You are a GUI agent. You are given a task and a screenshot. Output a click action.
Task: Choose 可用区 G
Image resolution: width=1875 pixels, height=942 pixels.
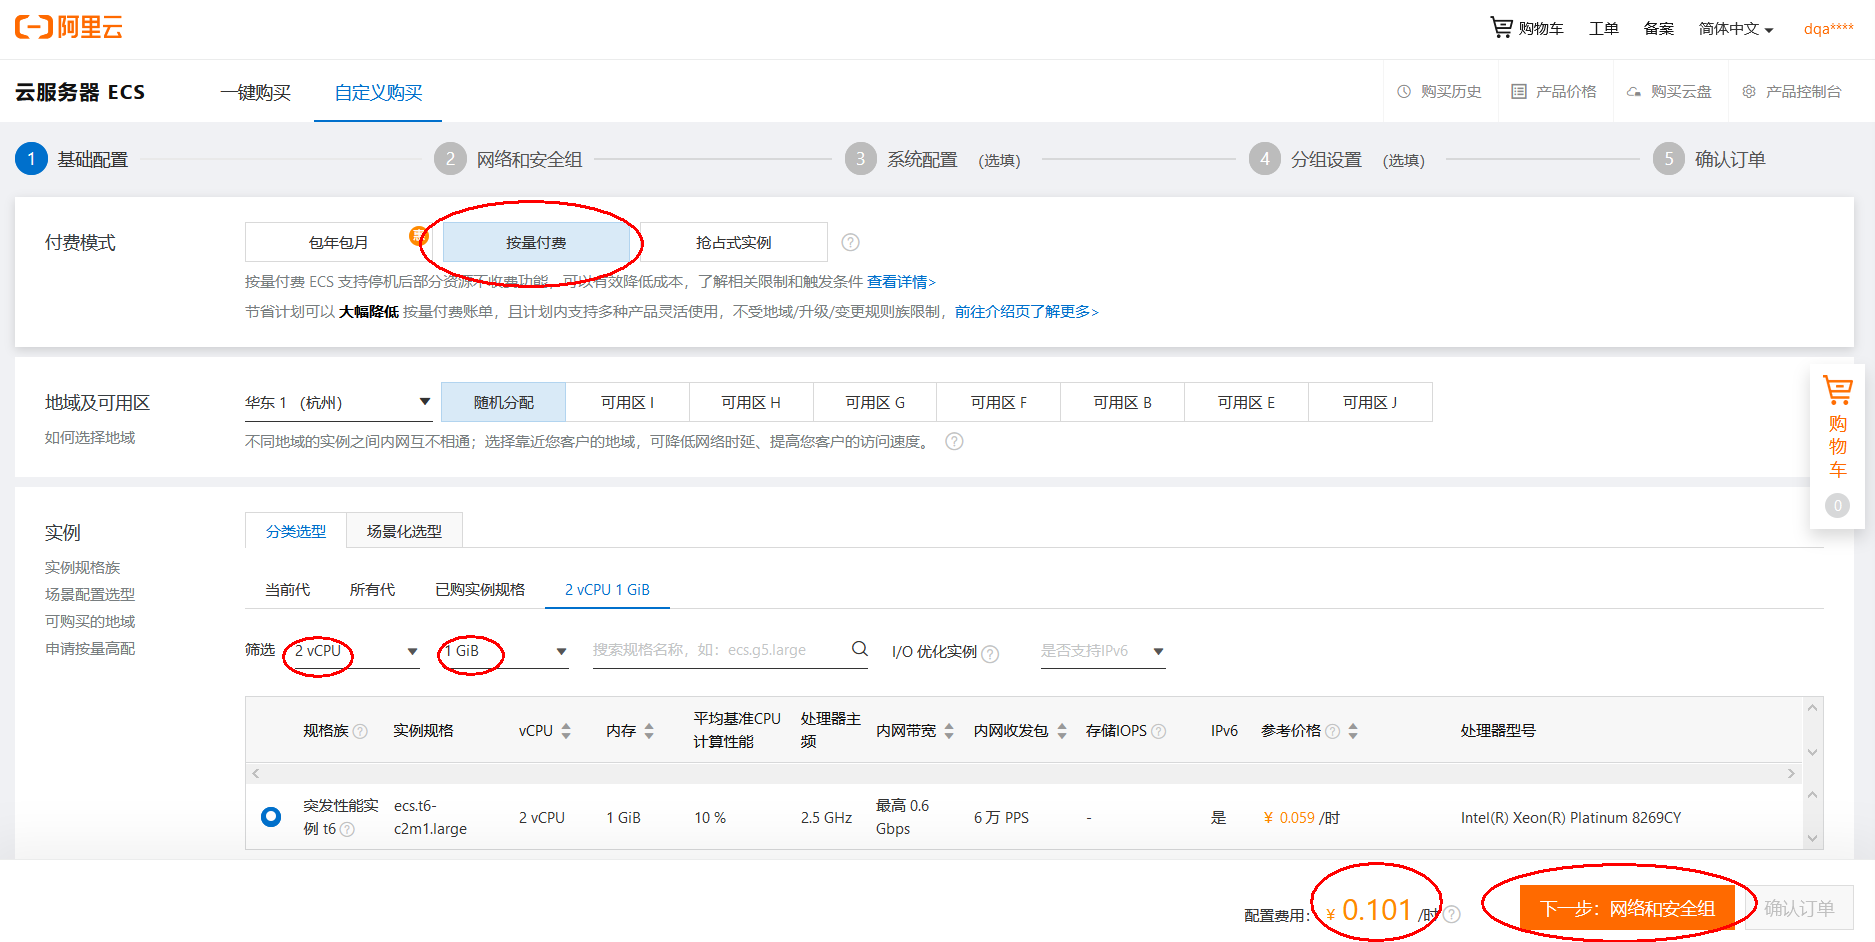pyautogui.click(x=875, y=402)
